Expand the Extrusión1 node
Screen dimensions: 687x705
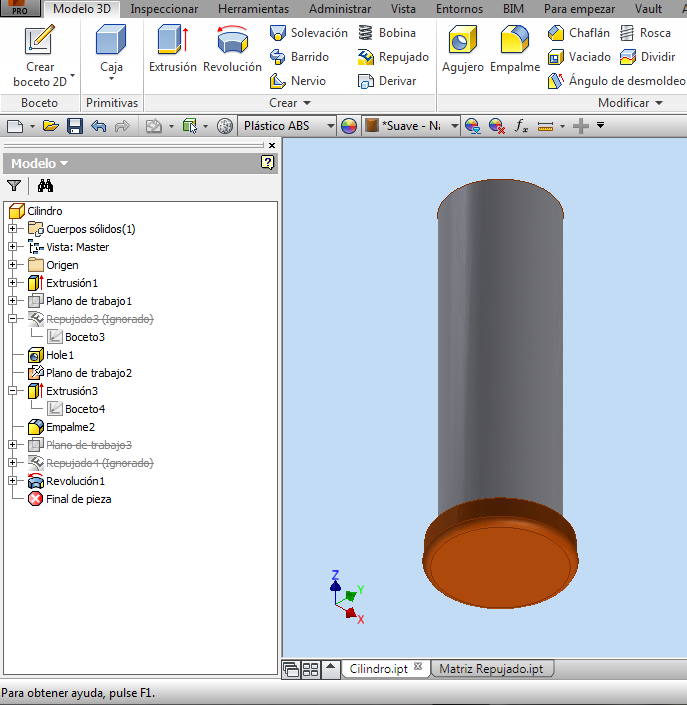tap(13, 283)
